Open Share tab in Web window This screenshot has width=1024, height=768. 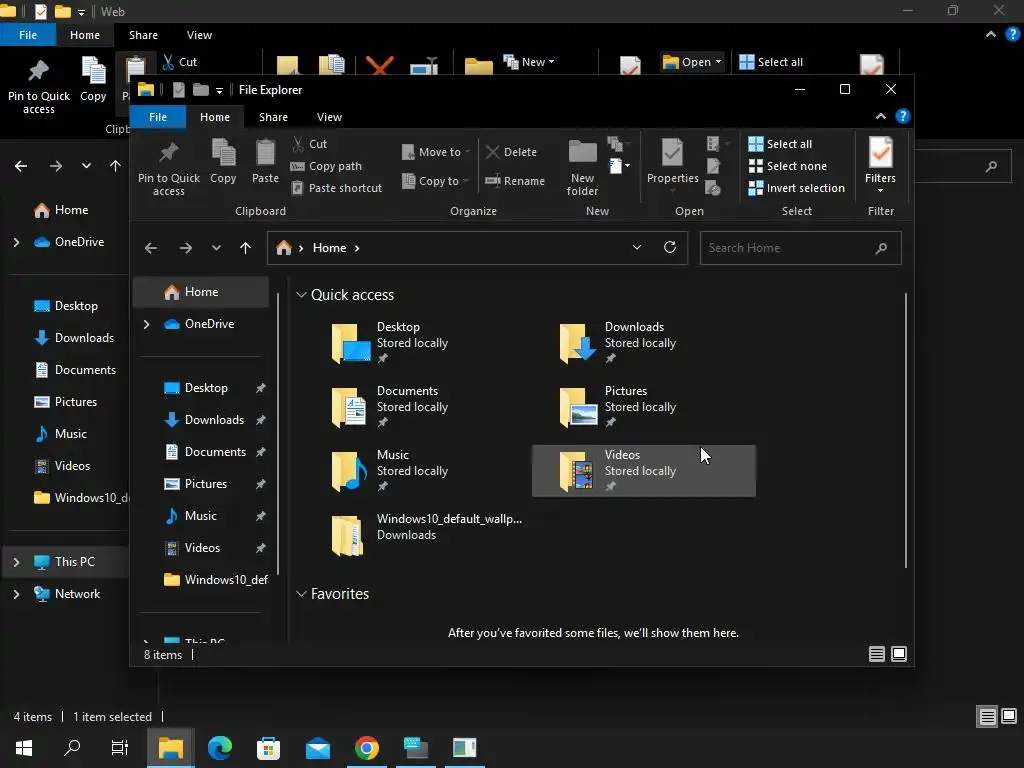[143, 35]
